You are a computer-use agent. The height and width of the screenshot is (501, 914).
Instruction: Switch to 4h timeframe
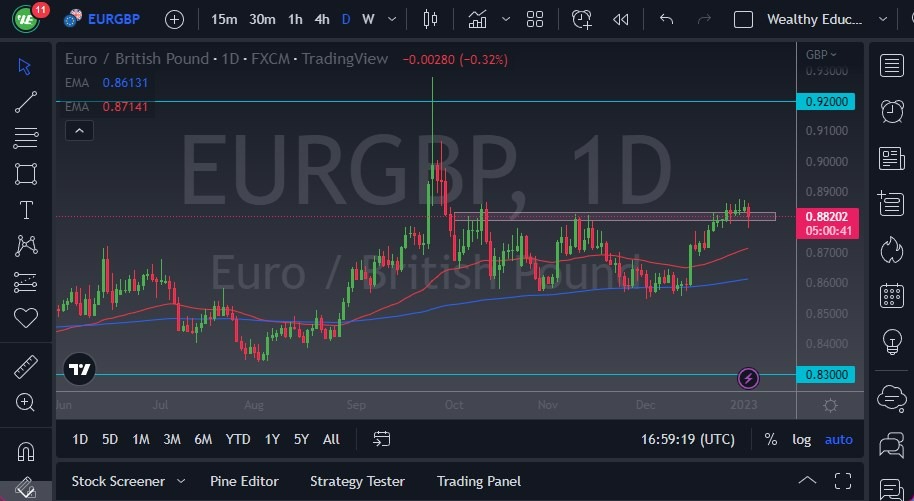click(x=322, y=19)
